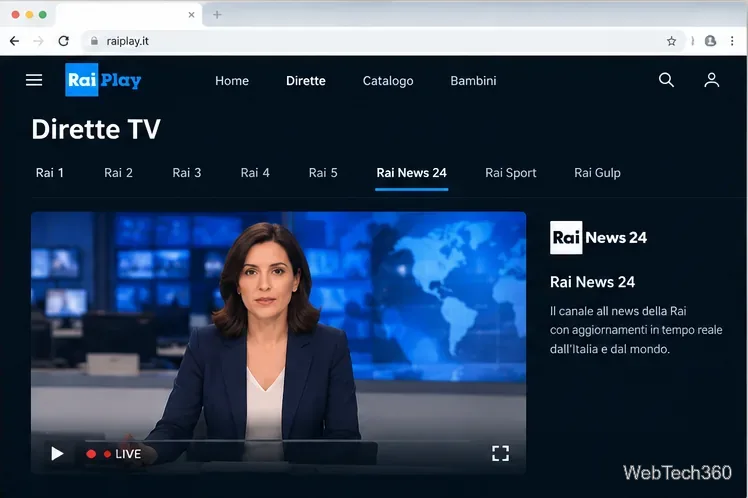Viewport: 748px width, 498px height.
Task: Click the Dirette TV heading
Action: pyautogui.click(x=96, y=129)
